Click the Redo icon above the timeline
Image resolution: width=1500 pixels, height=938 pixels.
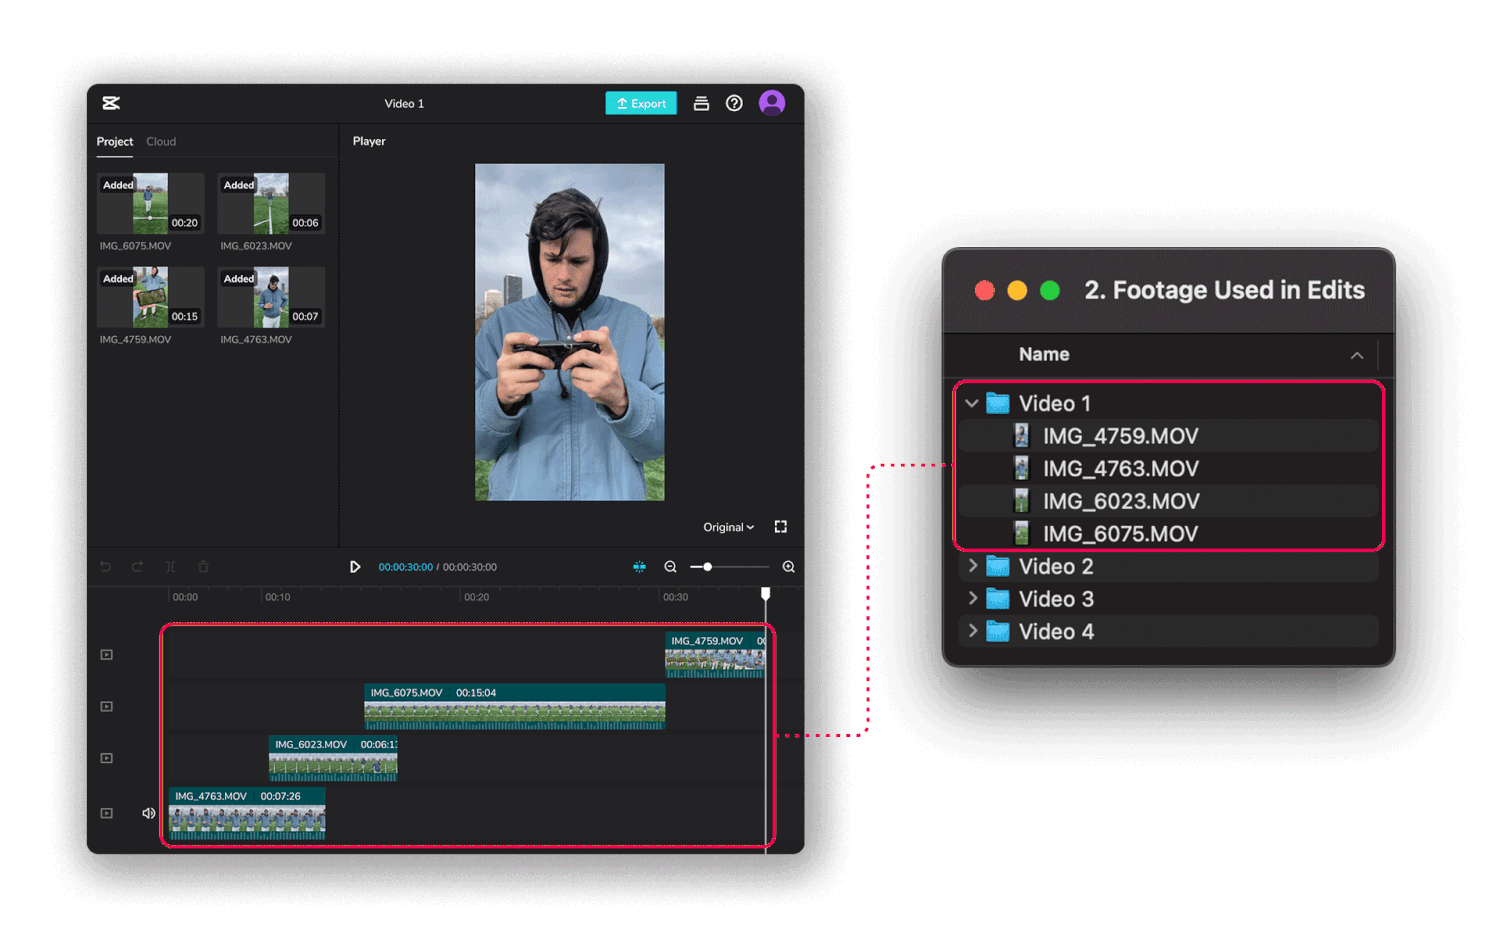click(137, 566)
